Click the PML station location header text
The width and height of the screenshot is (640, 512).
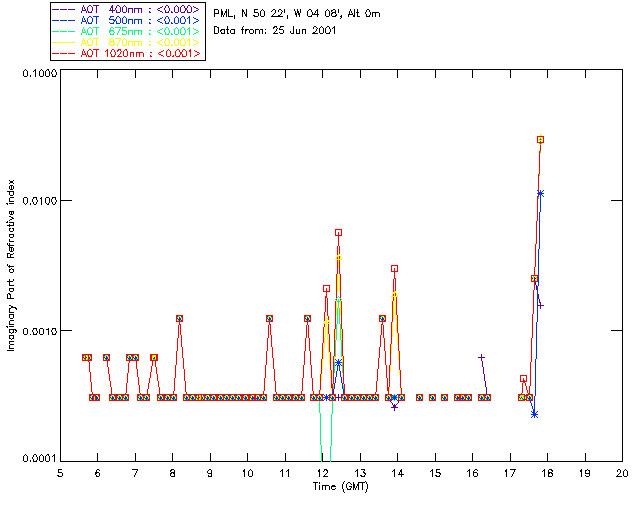click(297, 13)
